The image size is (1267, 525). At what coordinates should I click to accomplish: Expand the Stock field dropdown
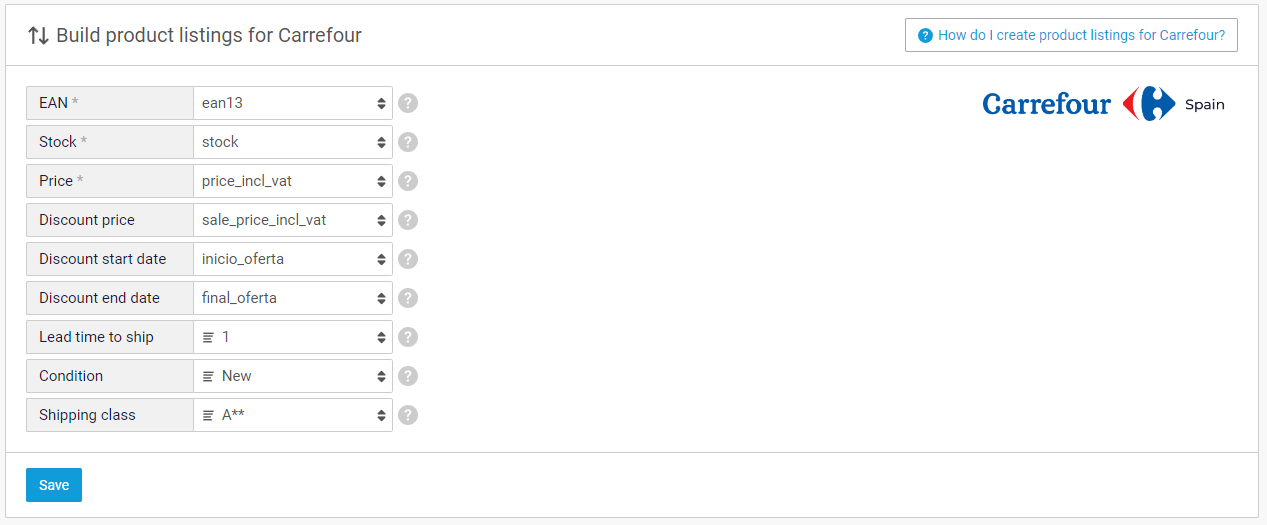pos(293,142)
